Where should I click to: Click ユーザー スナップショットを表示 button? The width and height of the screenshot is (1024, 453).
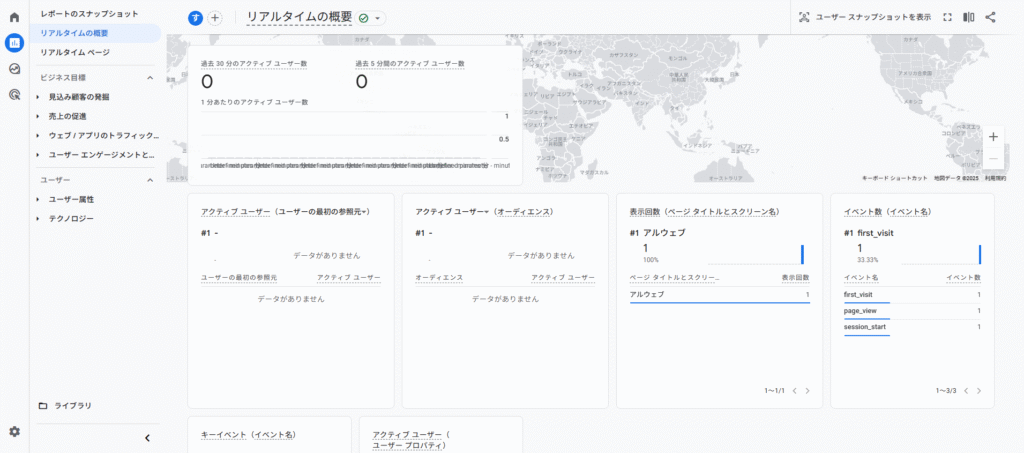[x=865, y=17]
